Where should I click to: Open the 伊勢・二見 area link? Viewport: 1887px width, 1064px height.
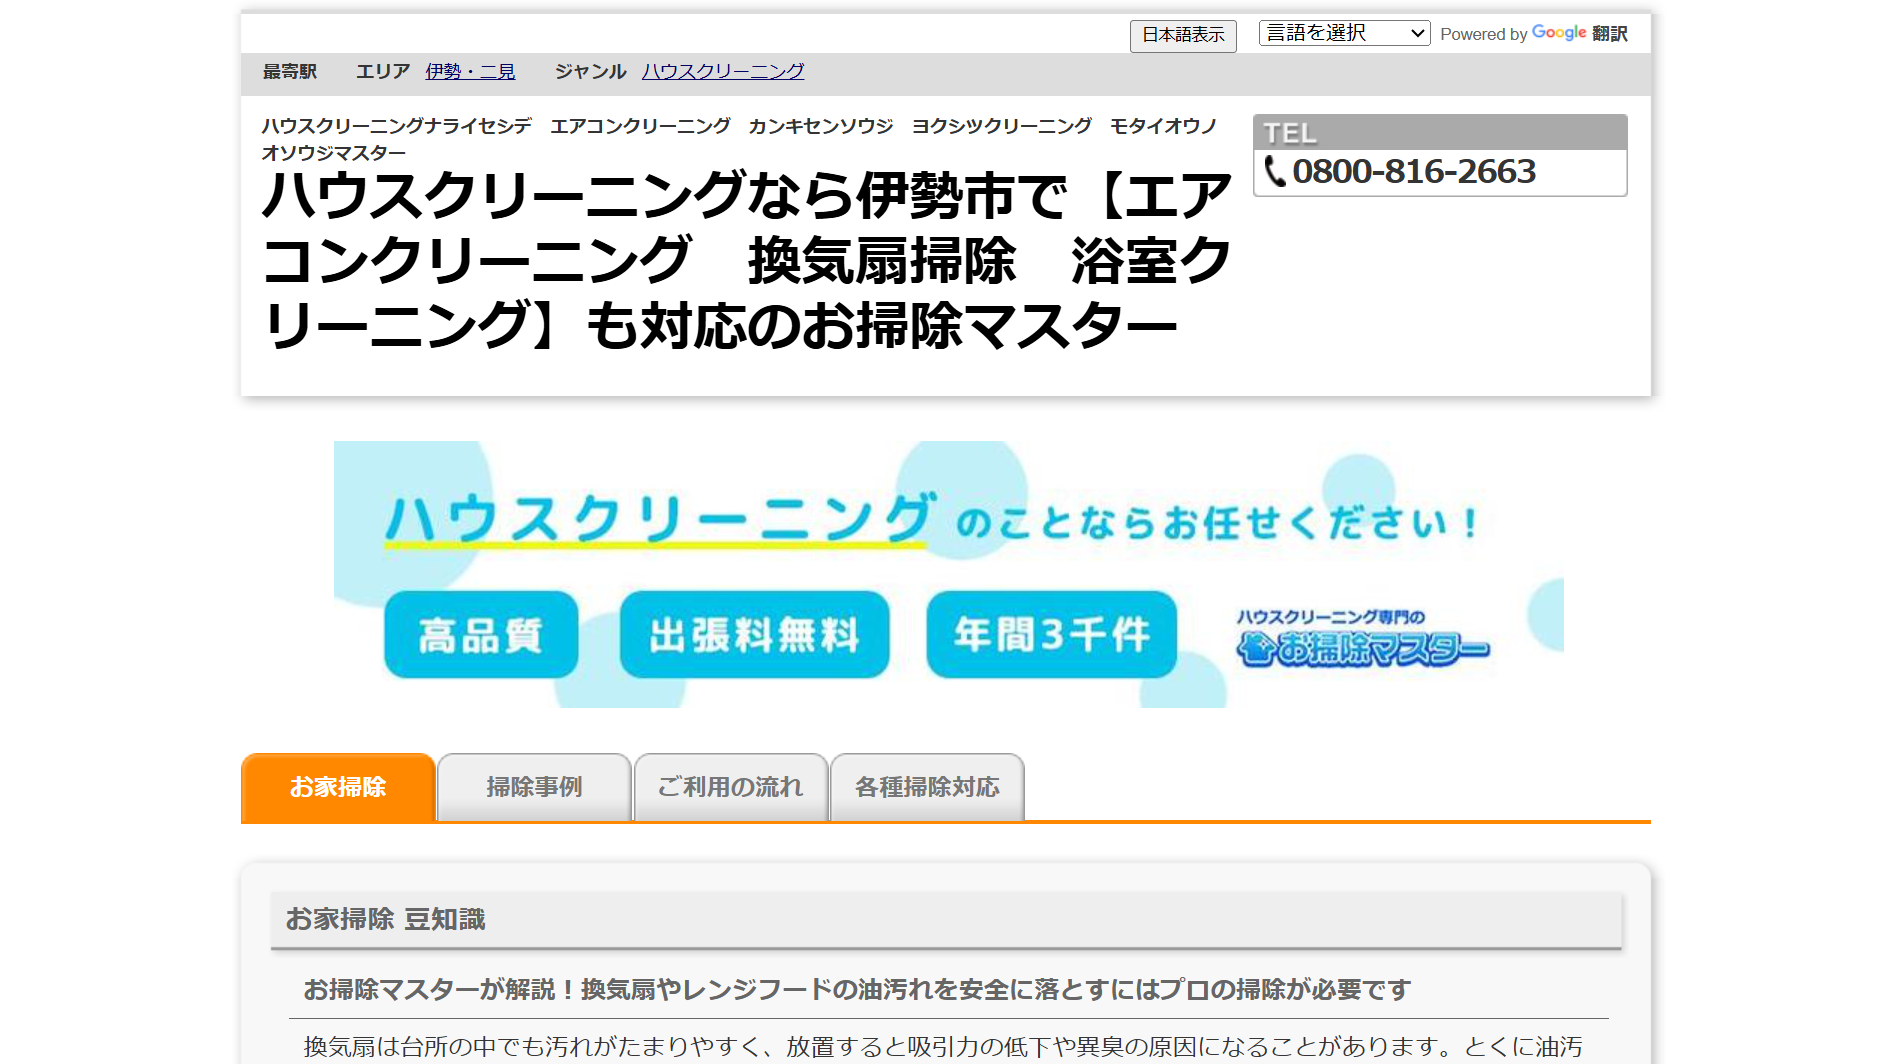pos(470,71)
